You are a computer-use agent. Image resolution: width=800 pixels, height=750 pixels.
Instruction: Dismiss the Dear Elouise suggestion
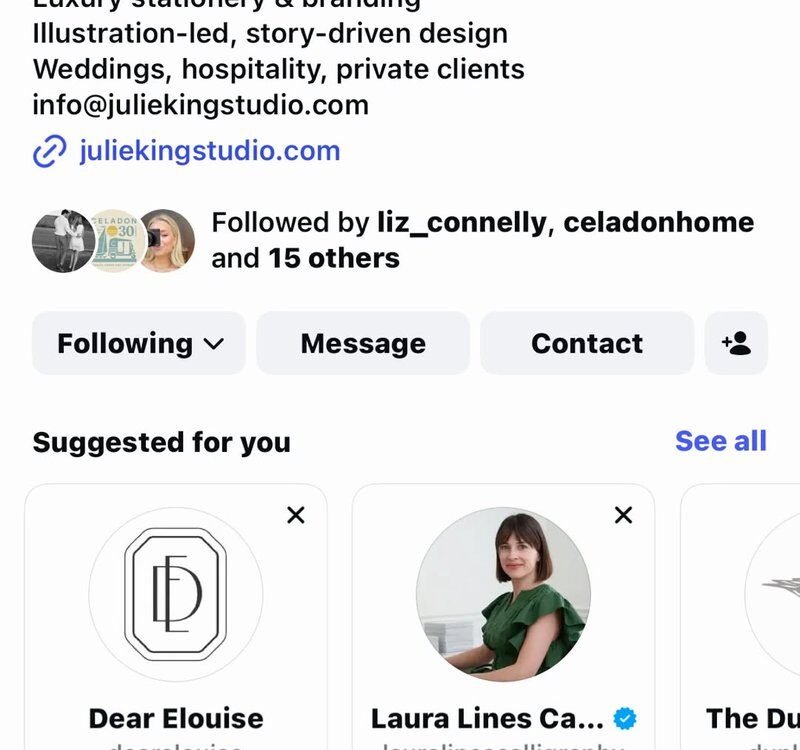[296, 515]
